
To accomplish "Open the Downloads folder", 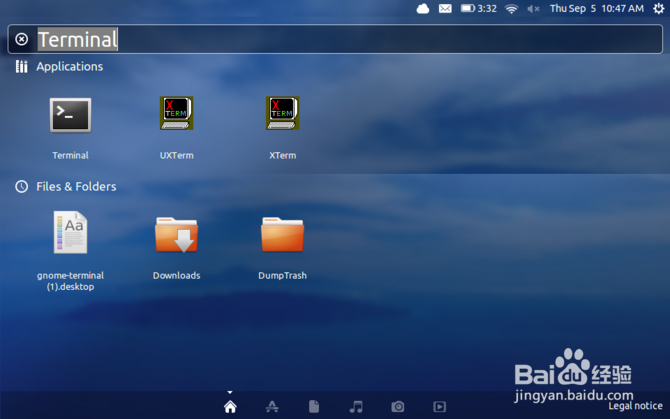I will click(176, 235).
